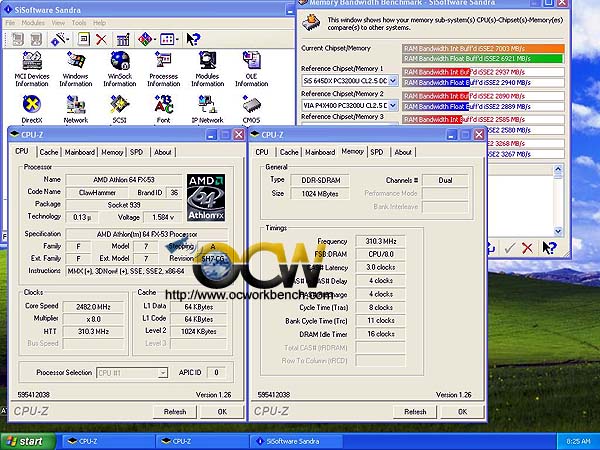The height and width of the screenshot is (450, 600).
Task: Switch to Mainboard tab in left CPU-Z
Action: [80, 152]
